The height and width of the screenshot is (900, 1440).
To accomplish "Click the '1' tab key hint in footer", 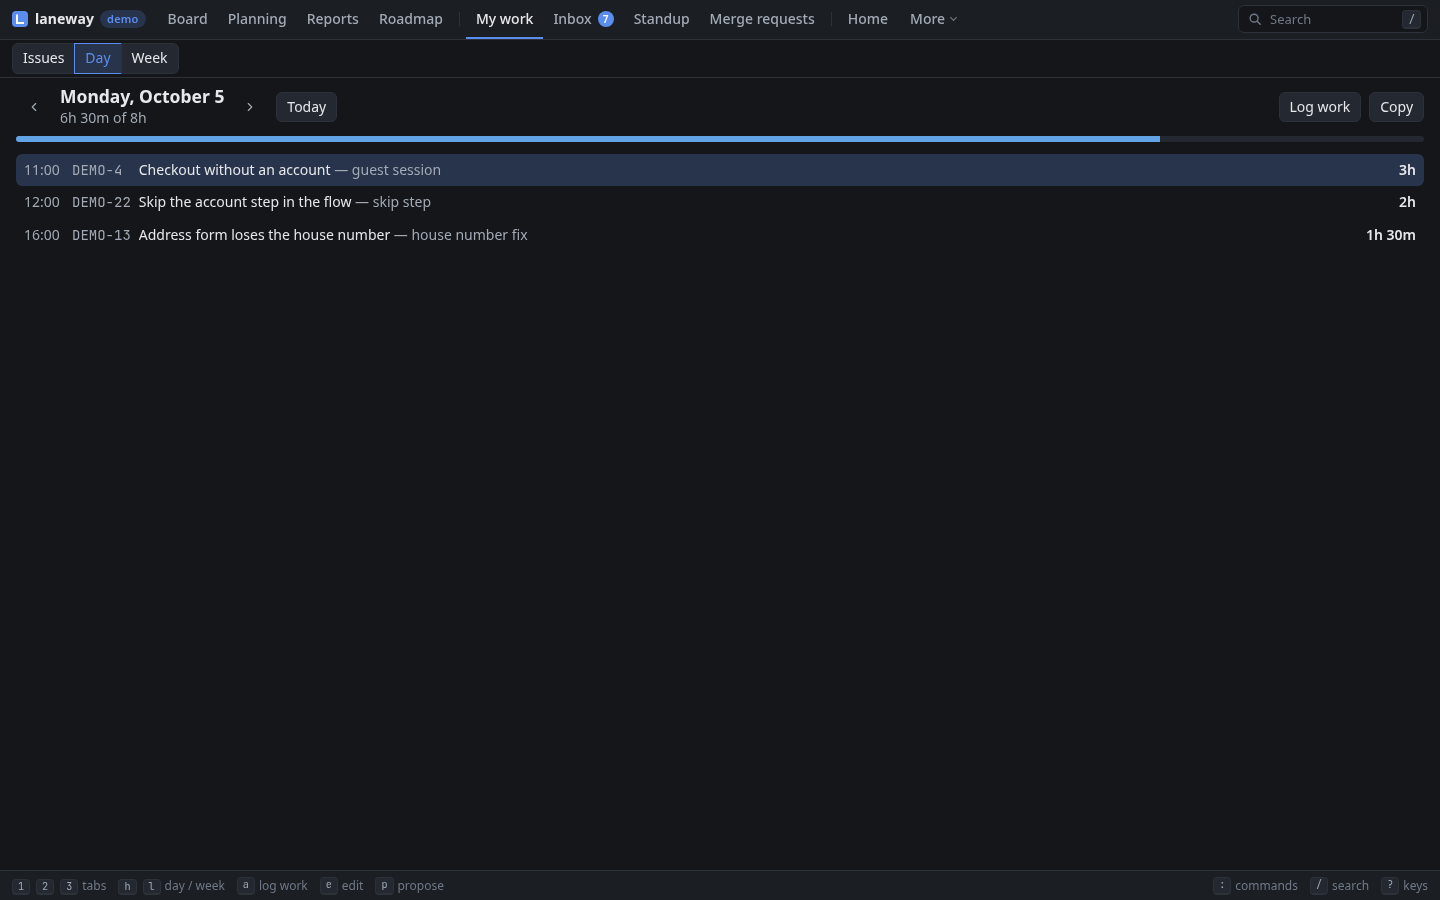I will (x=21, y=886).
